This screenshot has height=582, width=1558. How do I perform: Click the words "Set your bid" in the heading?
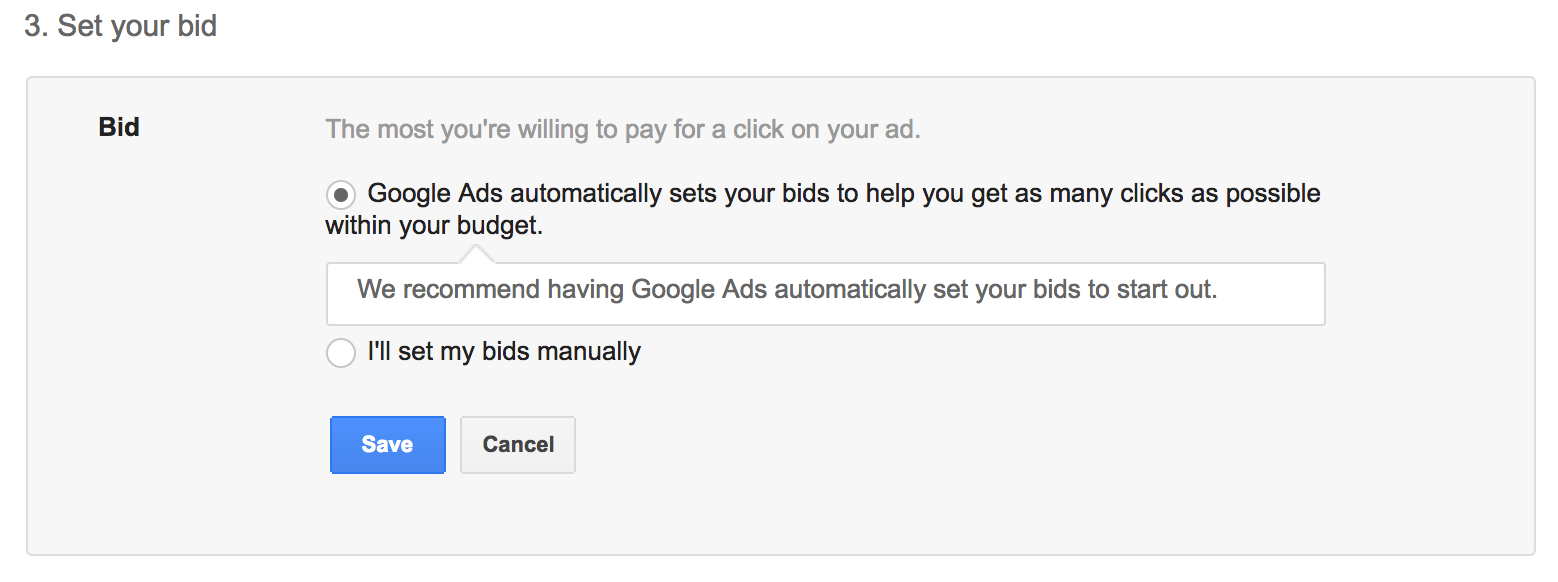(x=137, y=26)
